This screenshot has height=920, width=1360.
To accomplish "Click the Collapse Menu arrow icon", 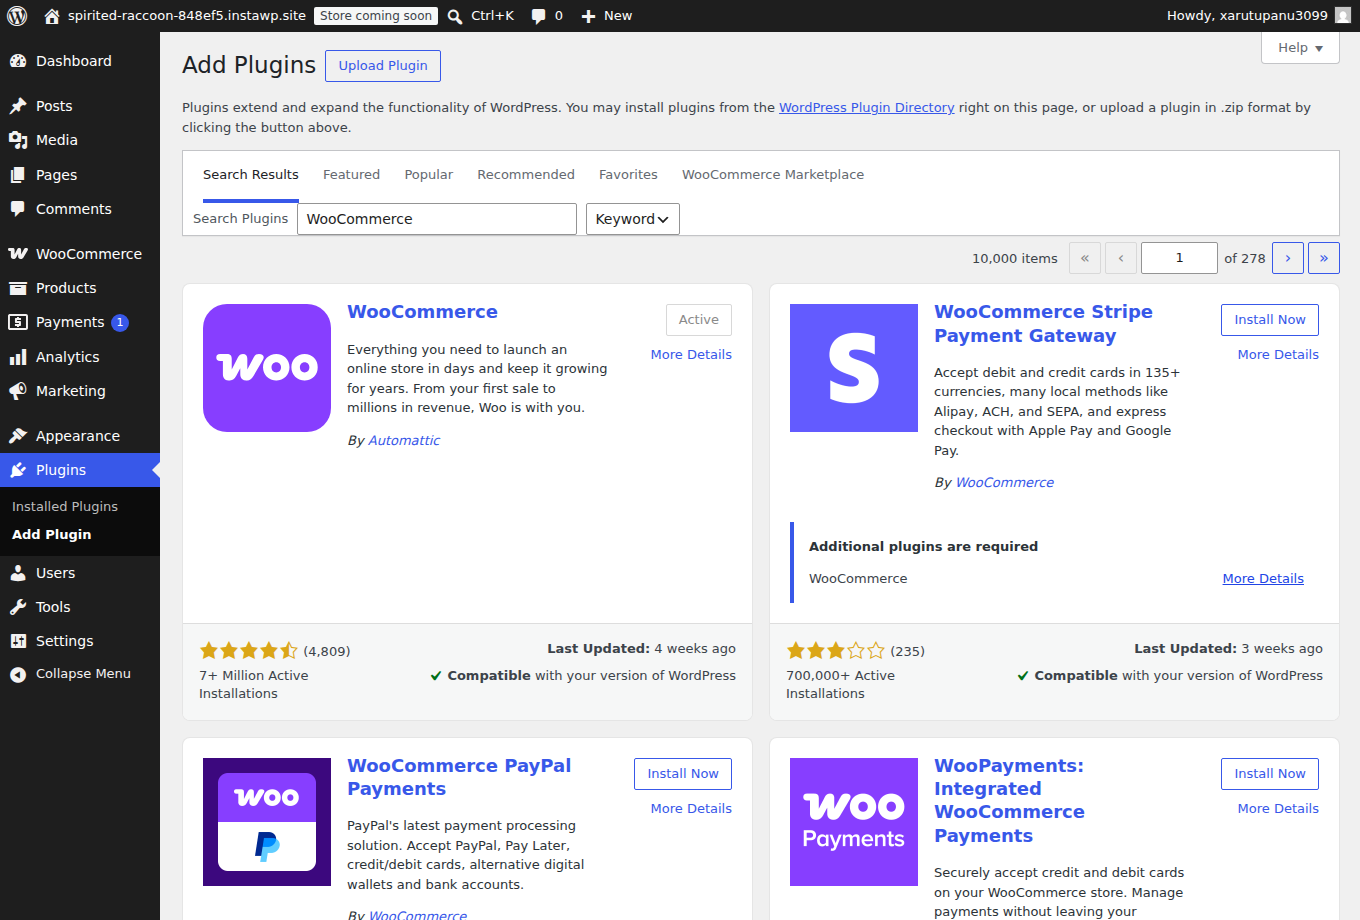I will coord(18,675).
